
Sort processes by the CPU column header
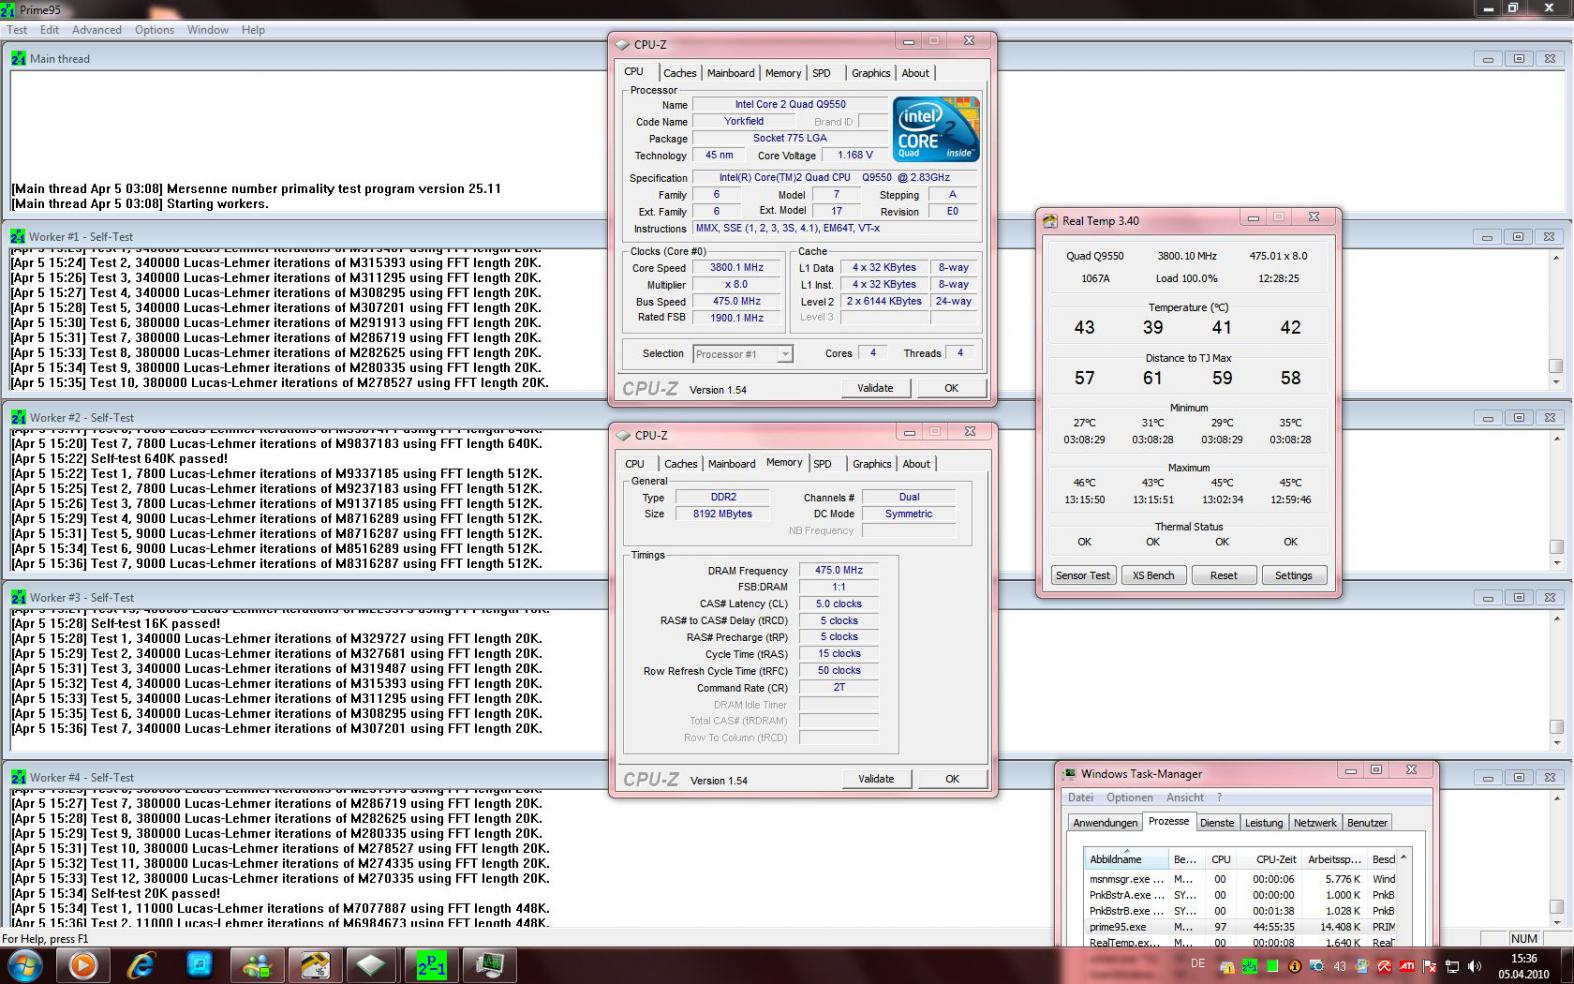tap(1220, 859)
